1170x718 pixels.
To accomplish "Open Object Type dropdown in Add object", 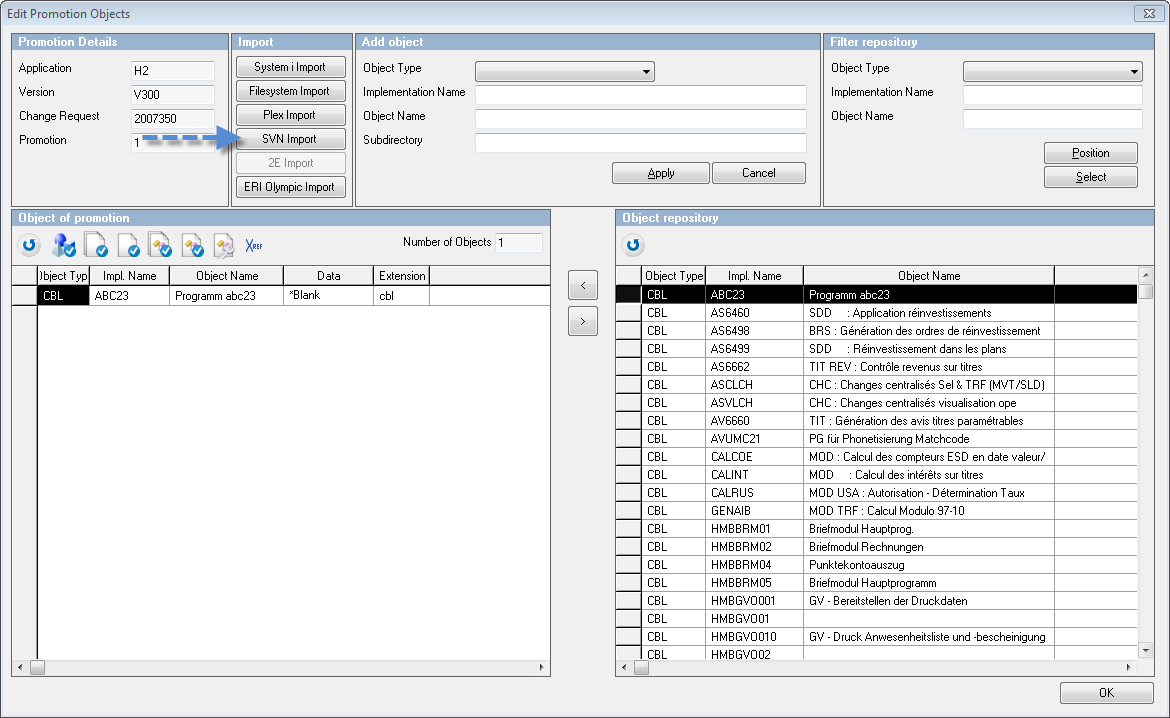I will point(565,71).
